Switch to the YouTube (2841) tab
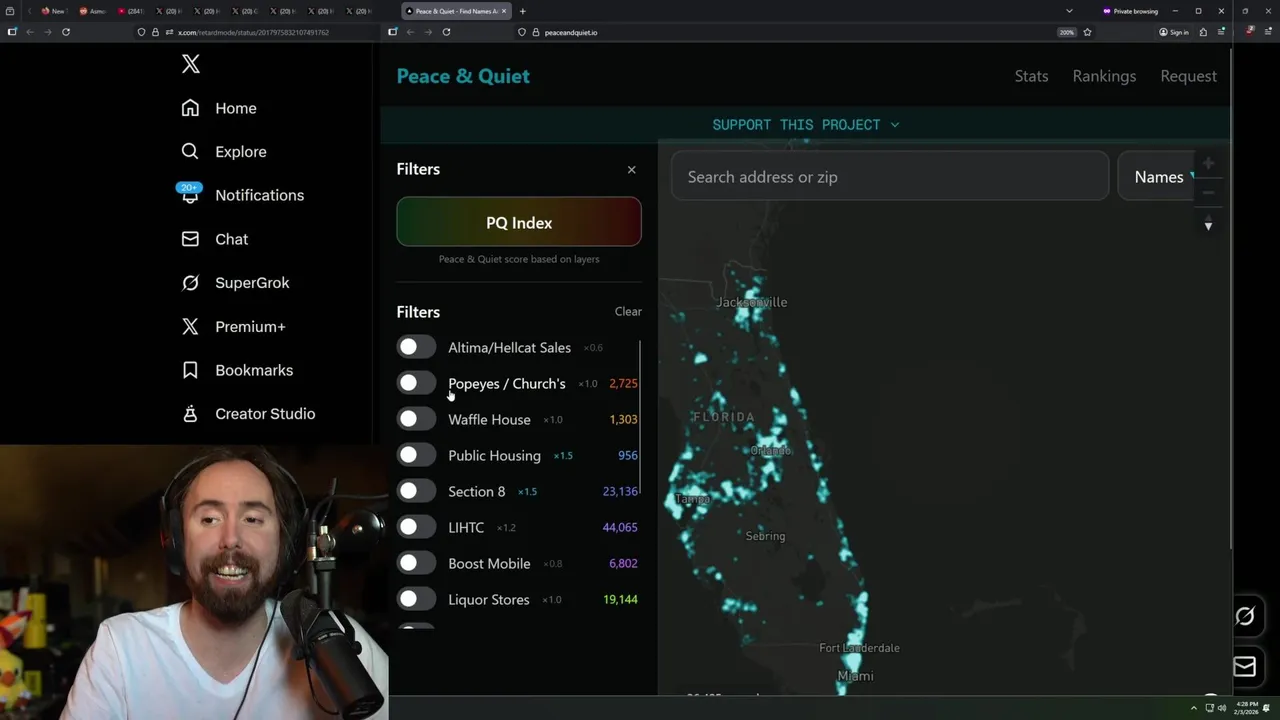Image resolution: width=1280 pixels, height=720 pixels. click(133, 11)
